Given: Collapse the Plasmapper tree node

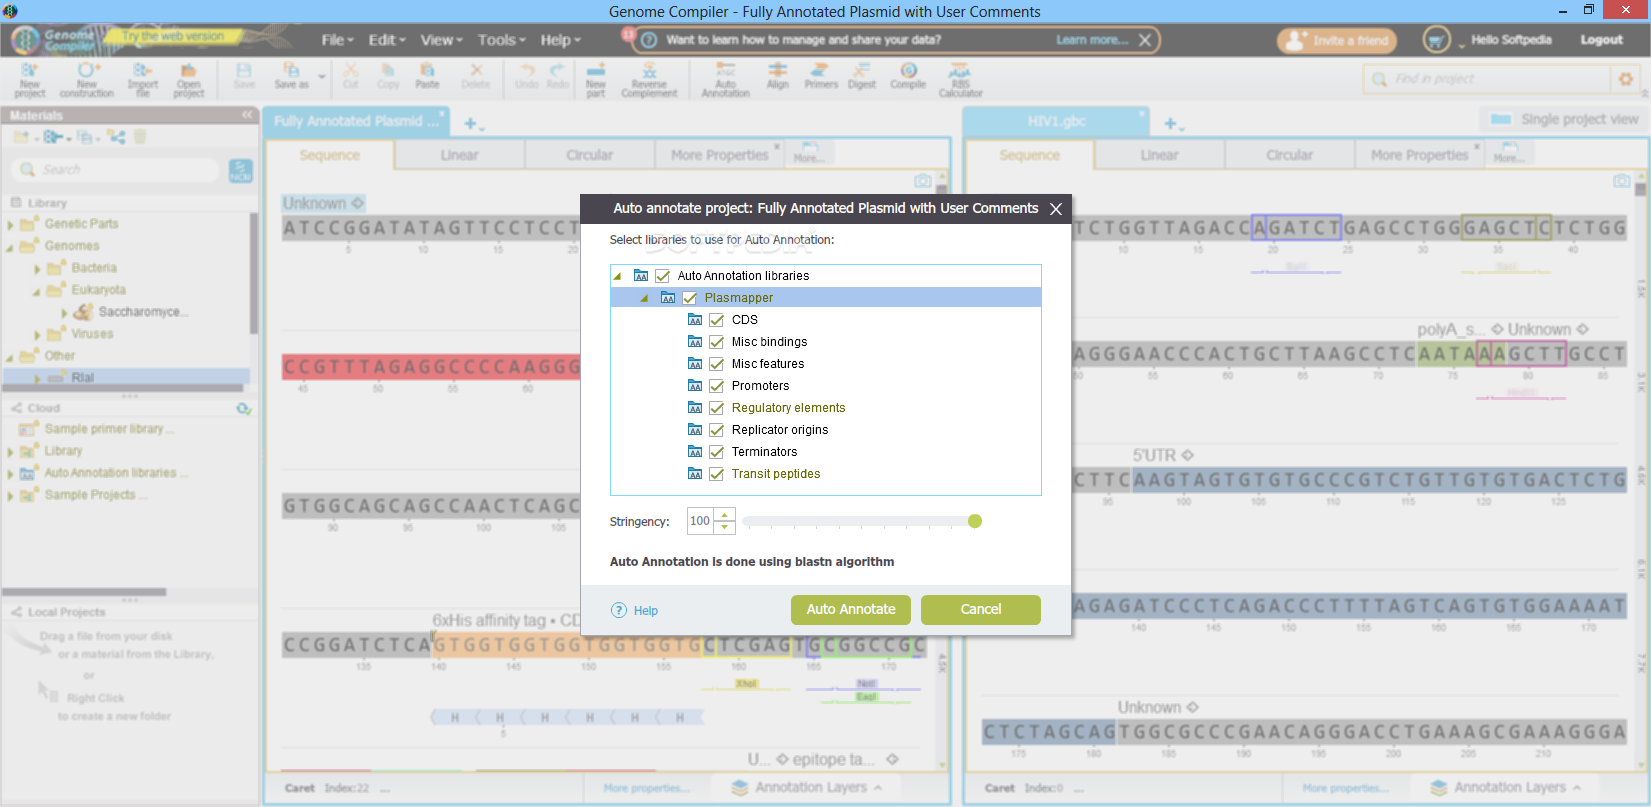Looking at the screenshot, I should (644, 298).
